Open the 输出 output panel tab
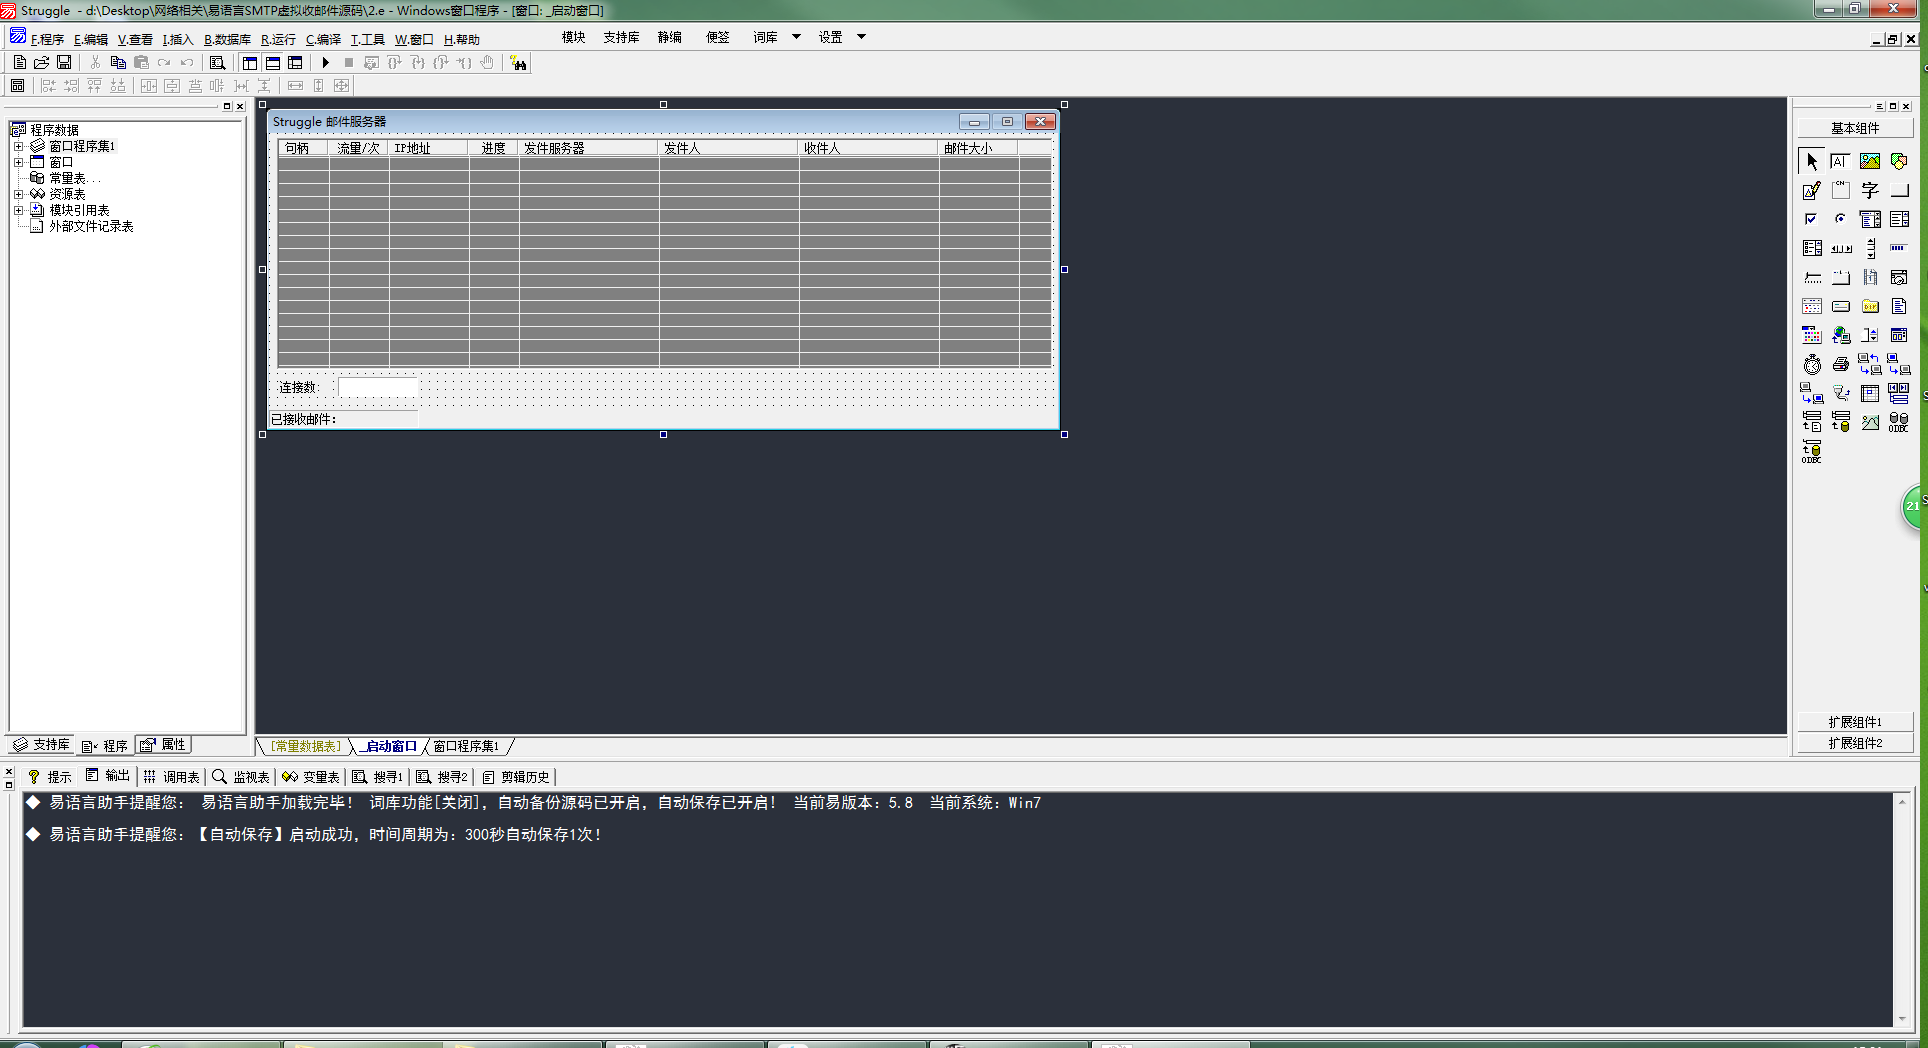The height and width of the screenshot is (1048, 1928). [x=108, y=776]
